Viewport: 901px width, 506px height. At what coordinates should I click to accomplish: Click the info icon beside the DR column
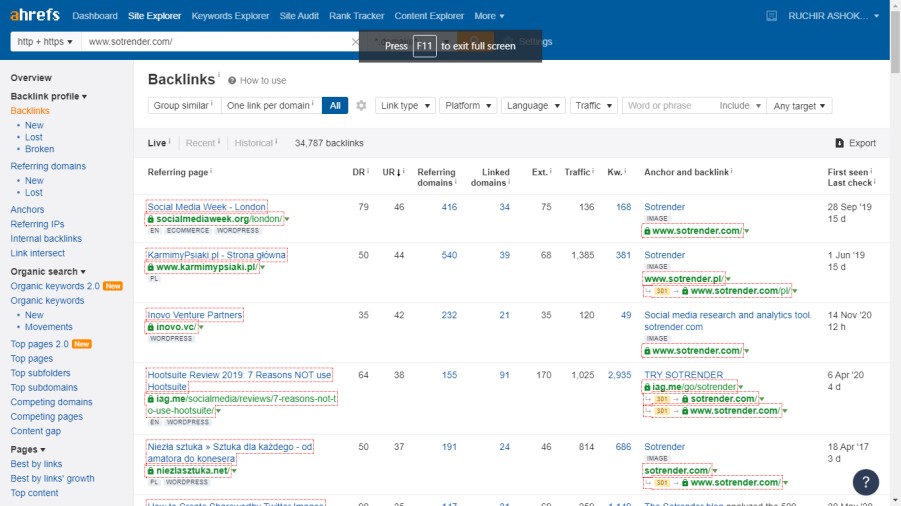tap(368, 171)
